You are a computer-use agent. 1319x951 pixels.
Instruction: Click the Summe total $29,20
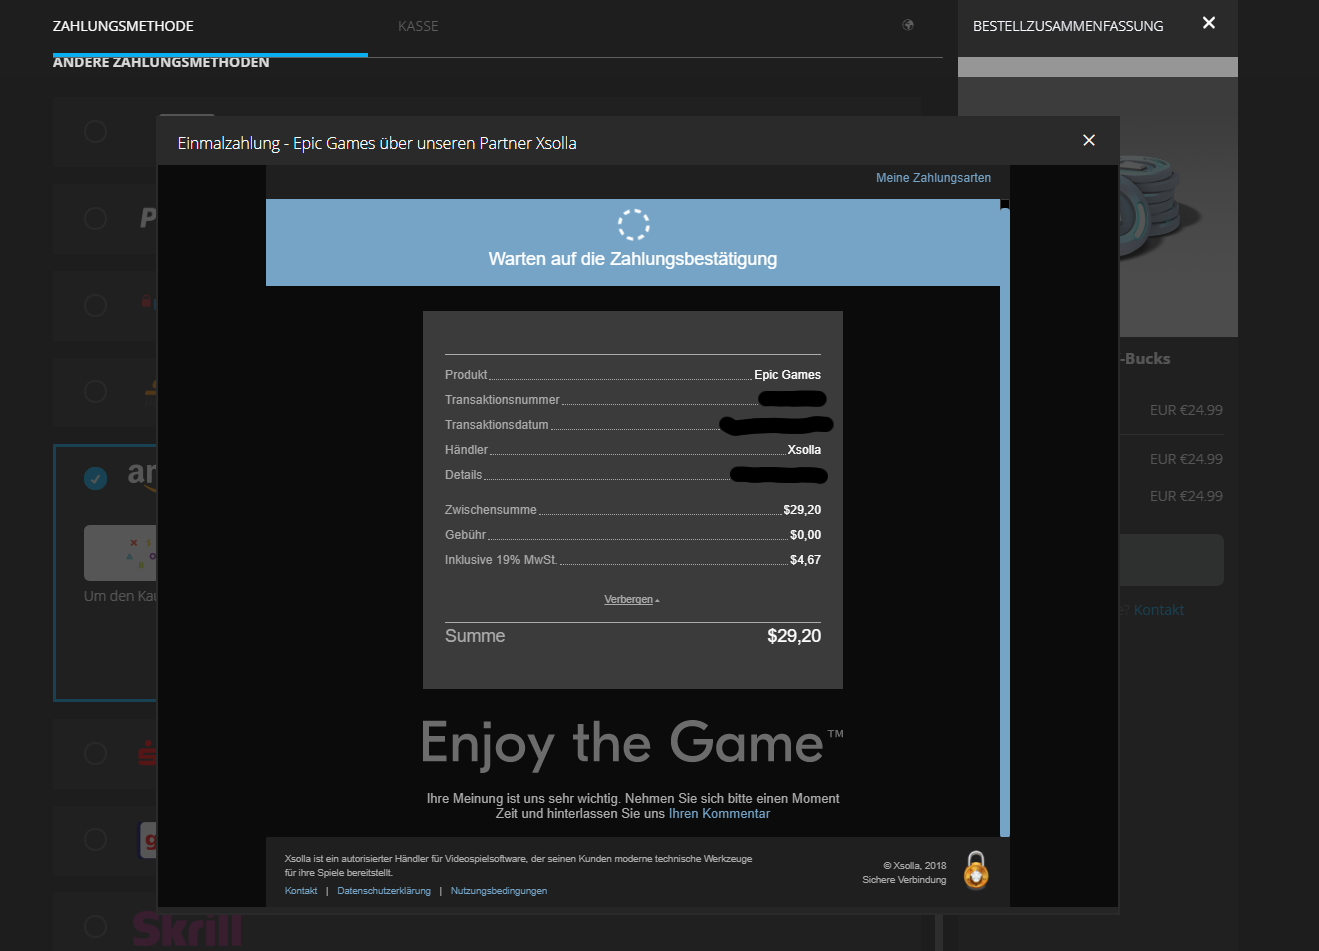click(794, 636)
